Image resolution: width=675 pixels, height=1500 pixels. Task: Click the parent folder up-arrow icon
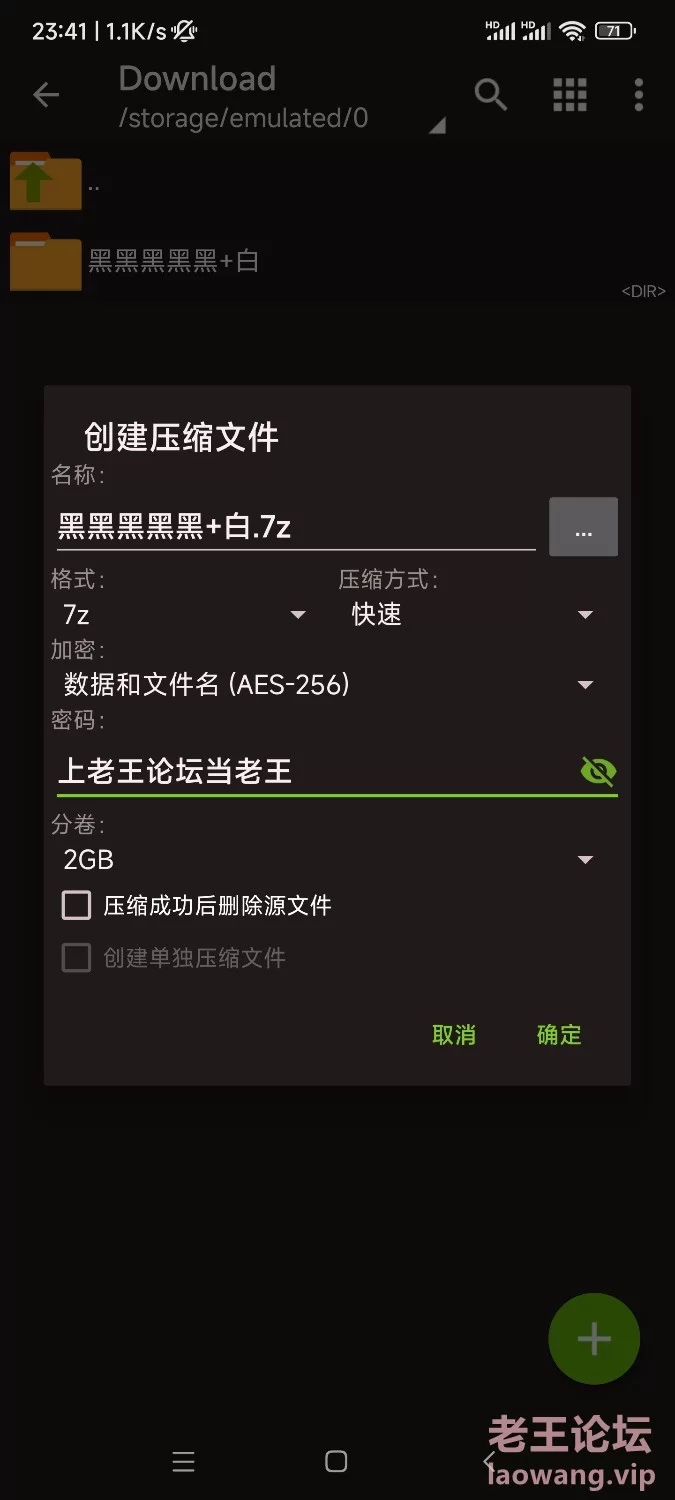pos(45,182)
